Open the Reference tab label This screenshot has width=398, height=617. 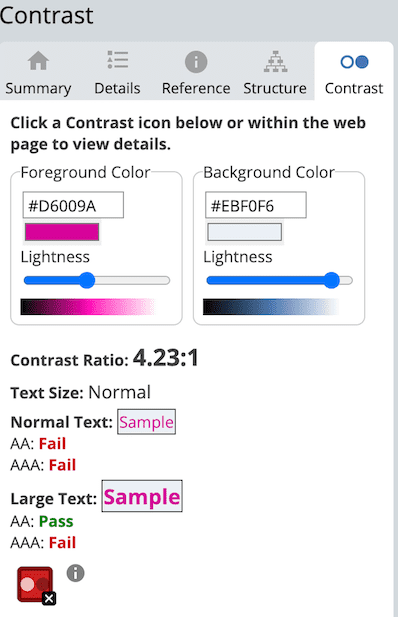coord(196,89)
